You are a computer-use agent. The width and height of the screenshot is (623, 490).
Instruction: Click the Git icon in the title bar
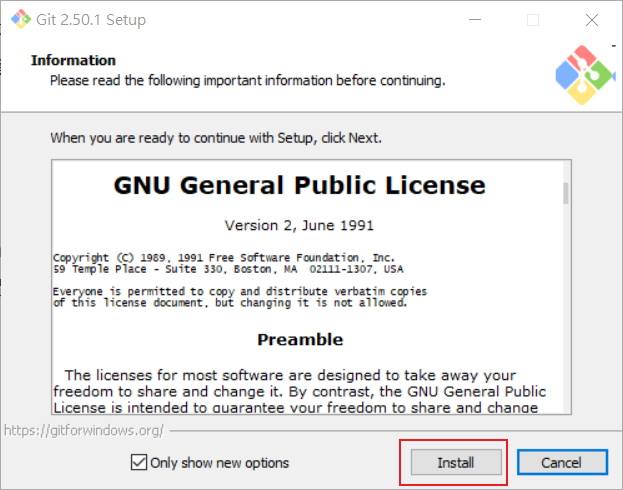tap(20, 19)
